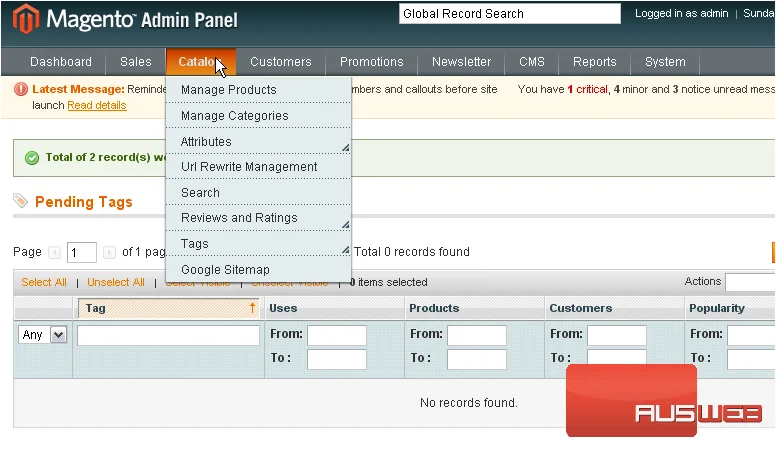Open the Reports menu

(x=595, y=62)
